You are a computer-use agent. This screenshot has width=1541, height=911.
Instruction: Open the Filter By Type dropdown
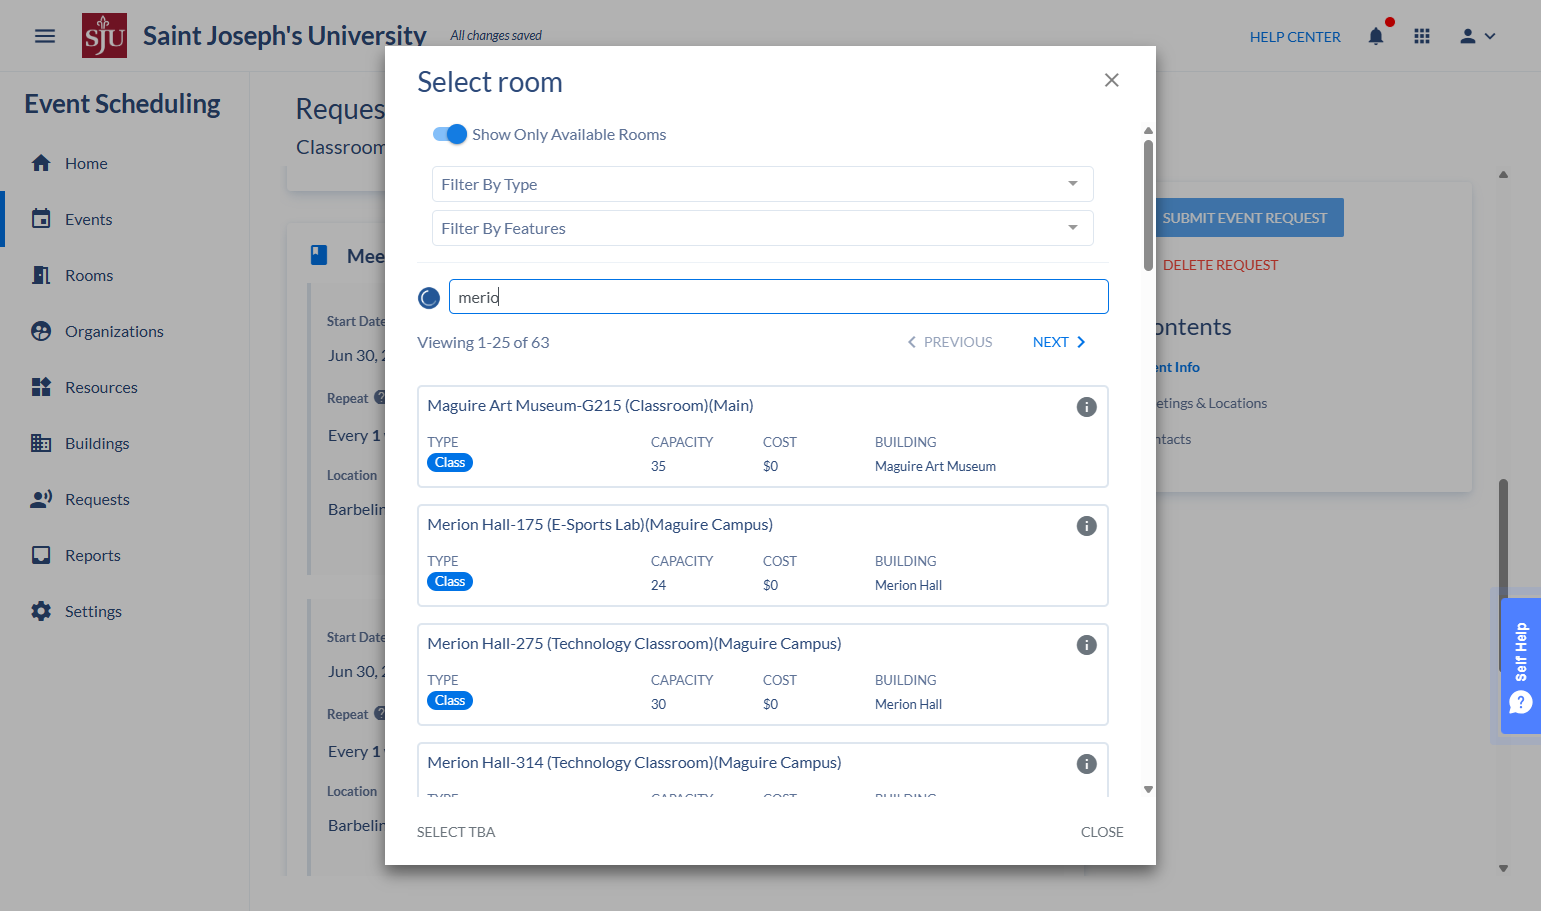pos(762,184)
